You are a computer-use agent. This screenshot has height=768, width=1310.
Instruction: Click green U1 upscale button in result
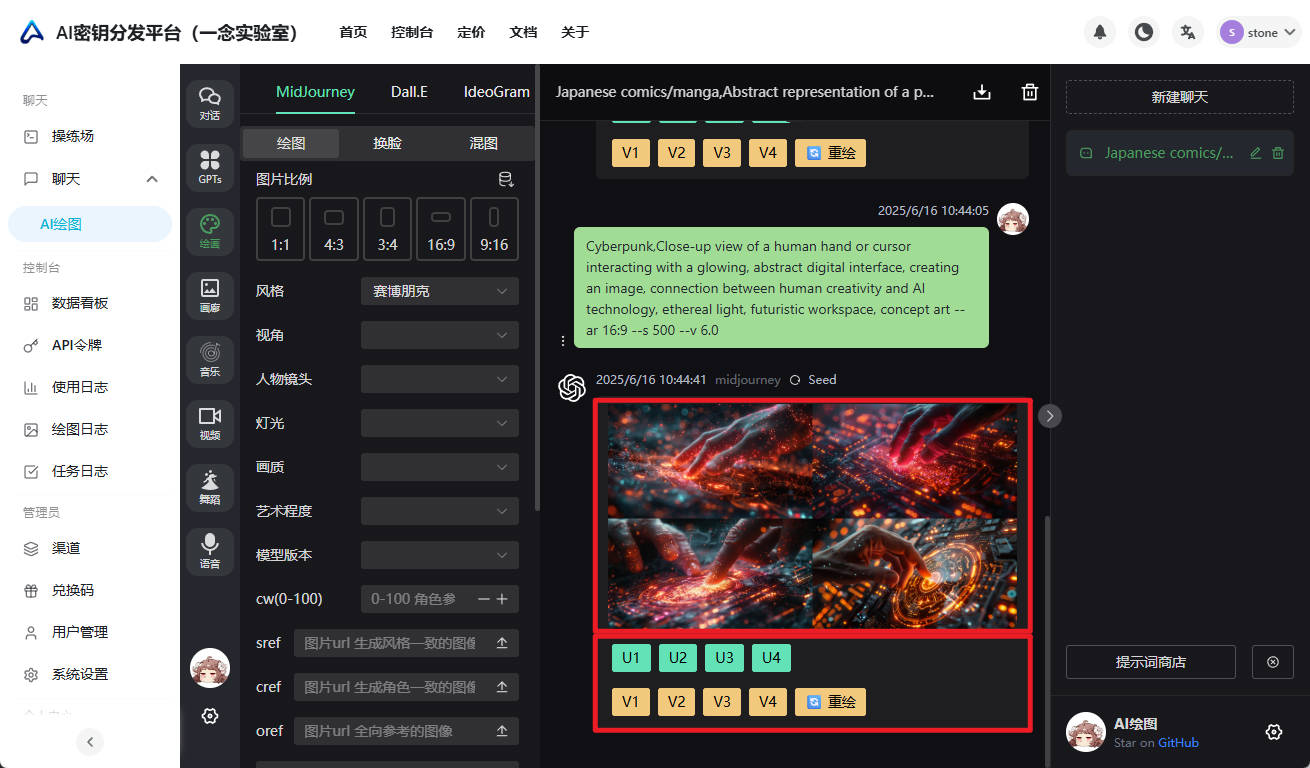coord(630,658)
